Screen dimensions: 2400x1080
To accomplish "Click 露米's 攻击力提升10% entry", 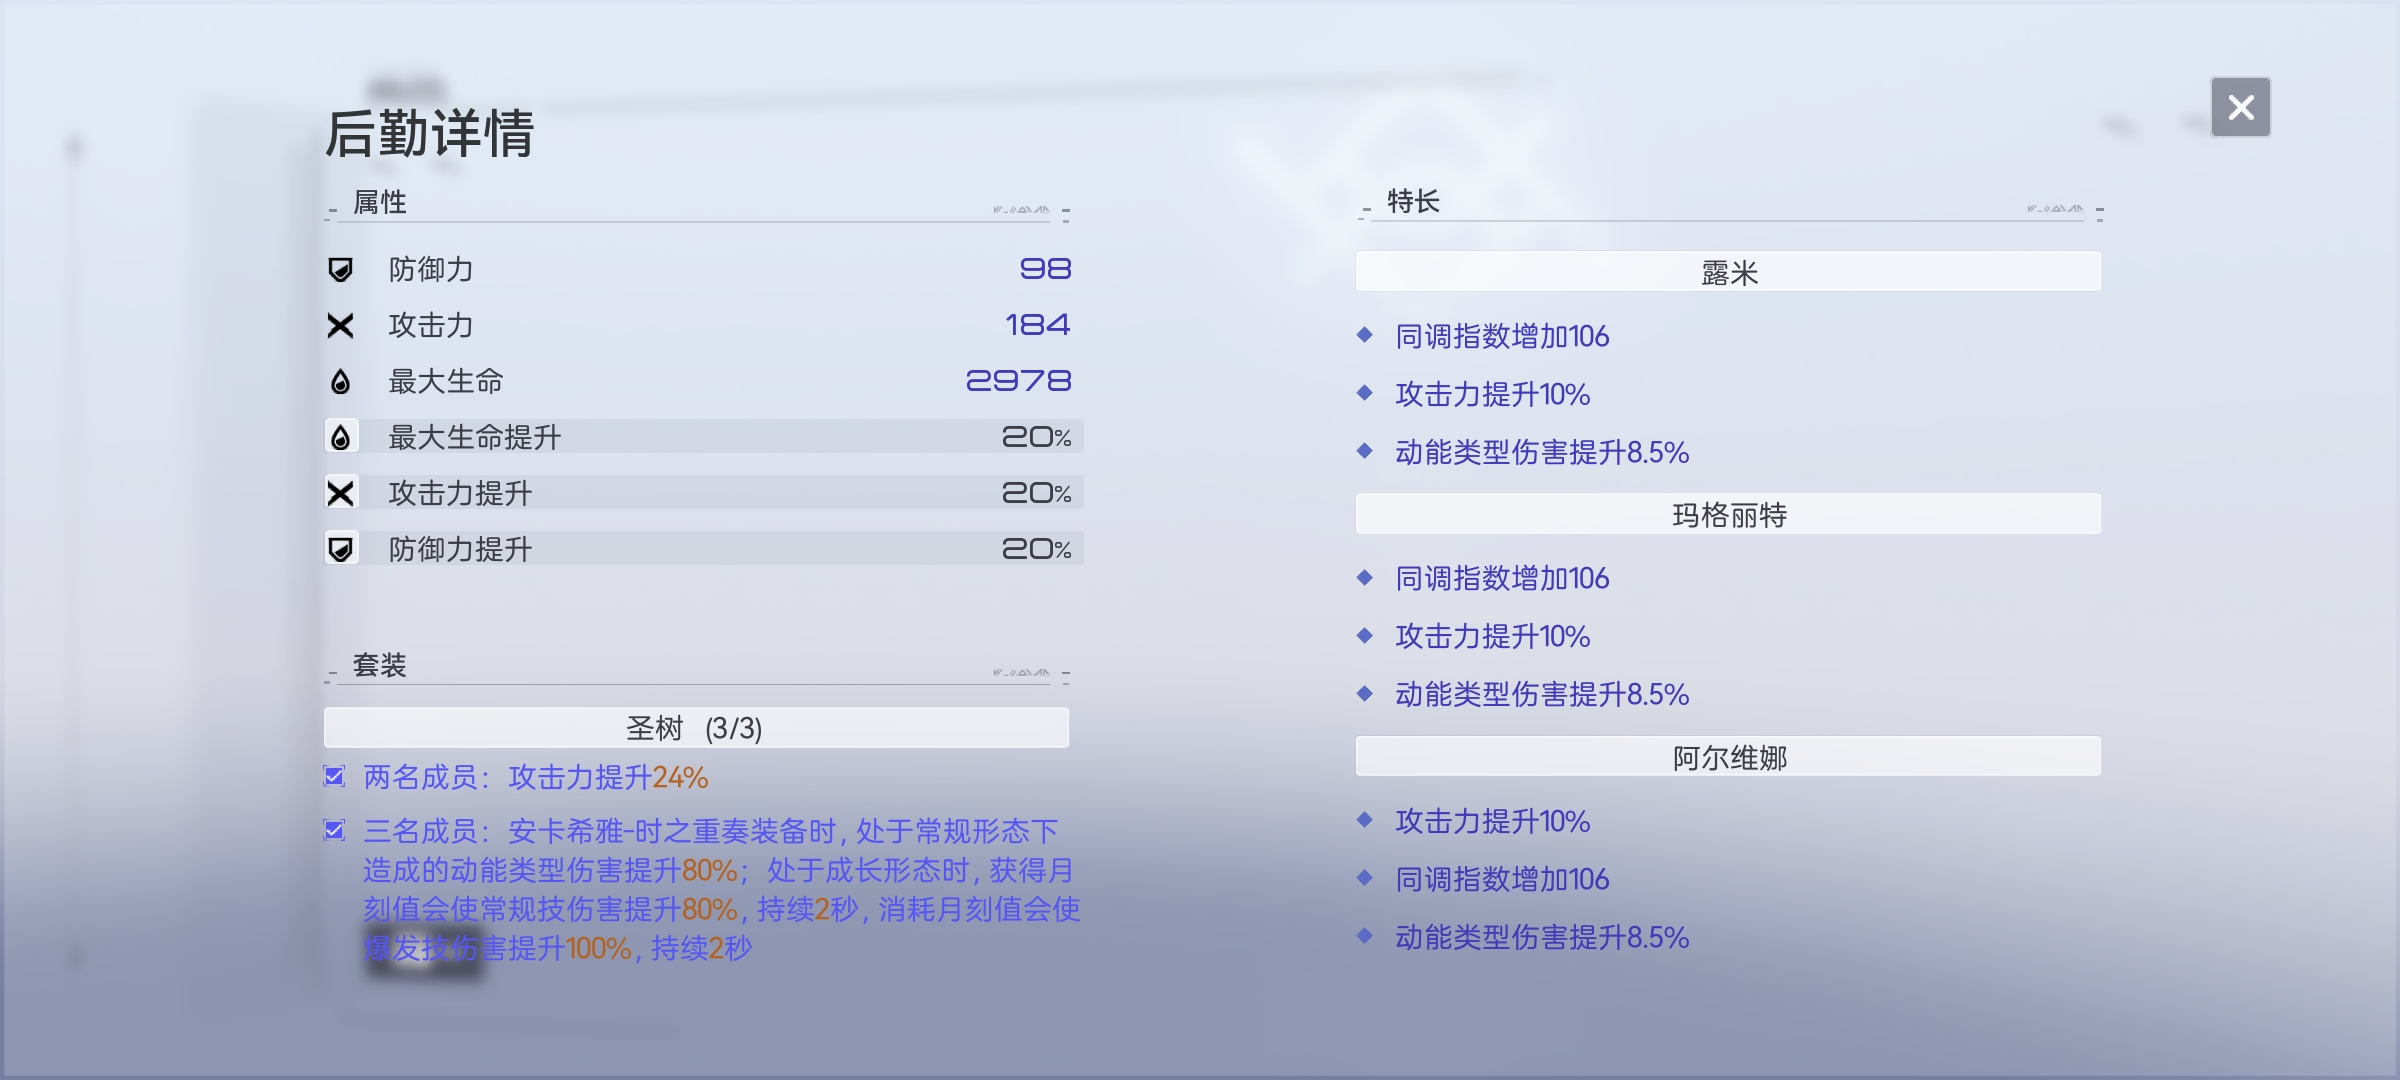I will pyautogui.click(x=1492, y=394).
